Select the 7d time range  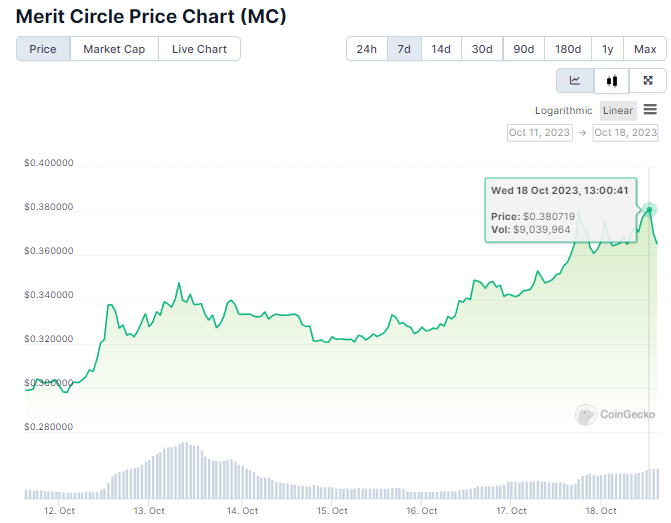(404, 49)
